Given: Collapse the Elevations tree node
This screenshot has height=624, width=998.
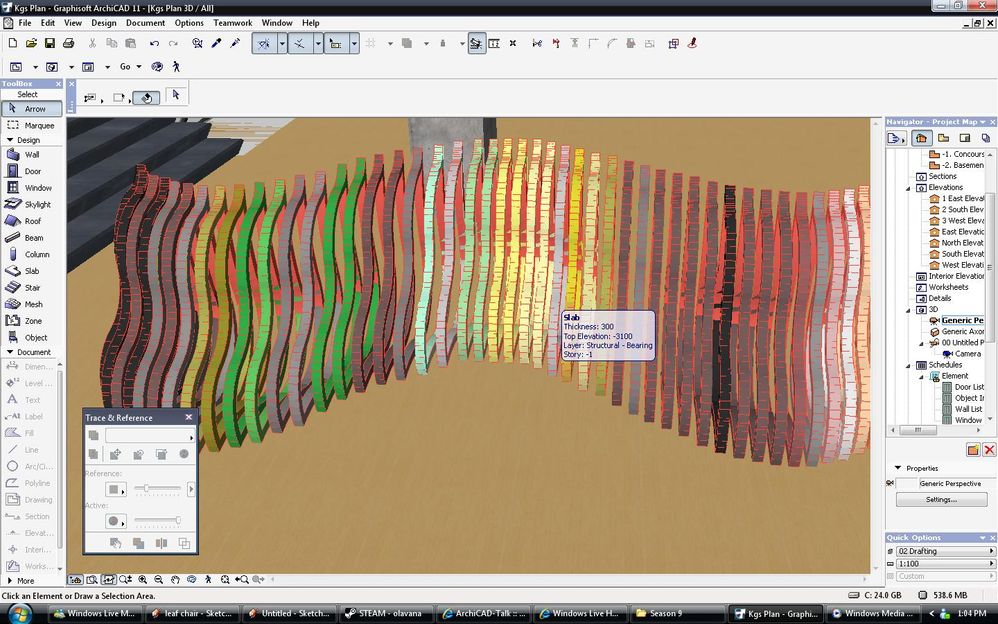Looking at the screenshot, I should [908, 188].
